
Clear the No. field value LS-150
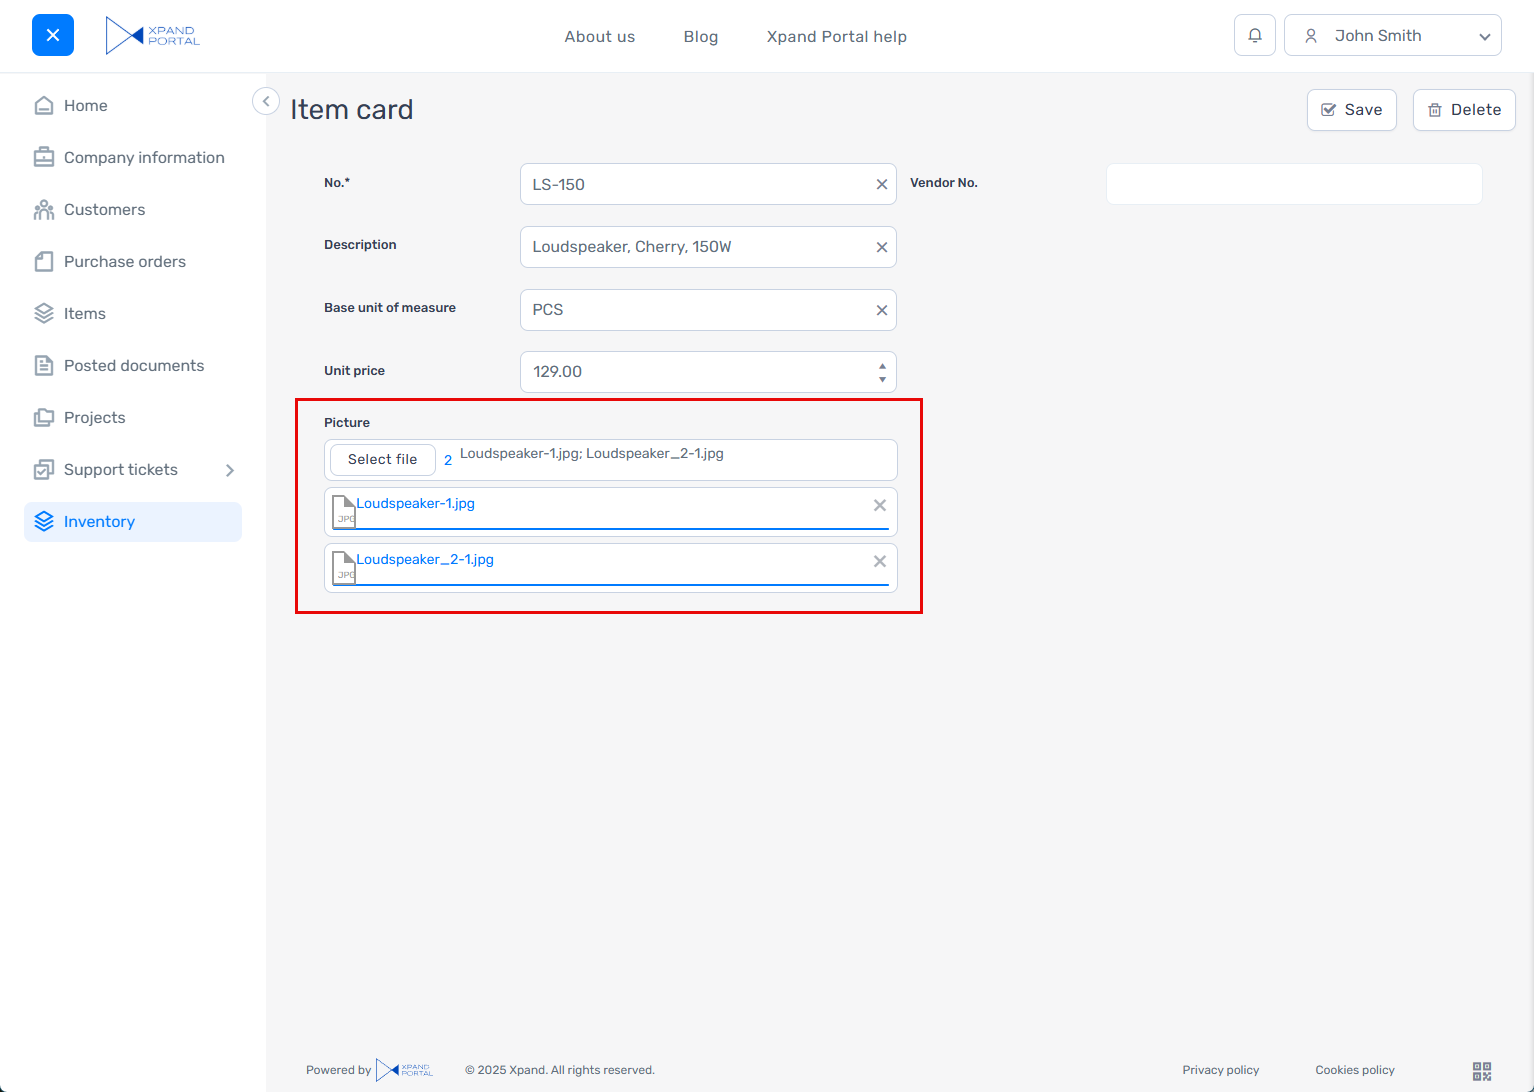(x=881, y=185)
